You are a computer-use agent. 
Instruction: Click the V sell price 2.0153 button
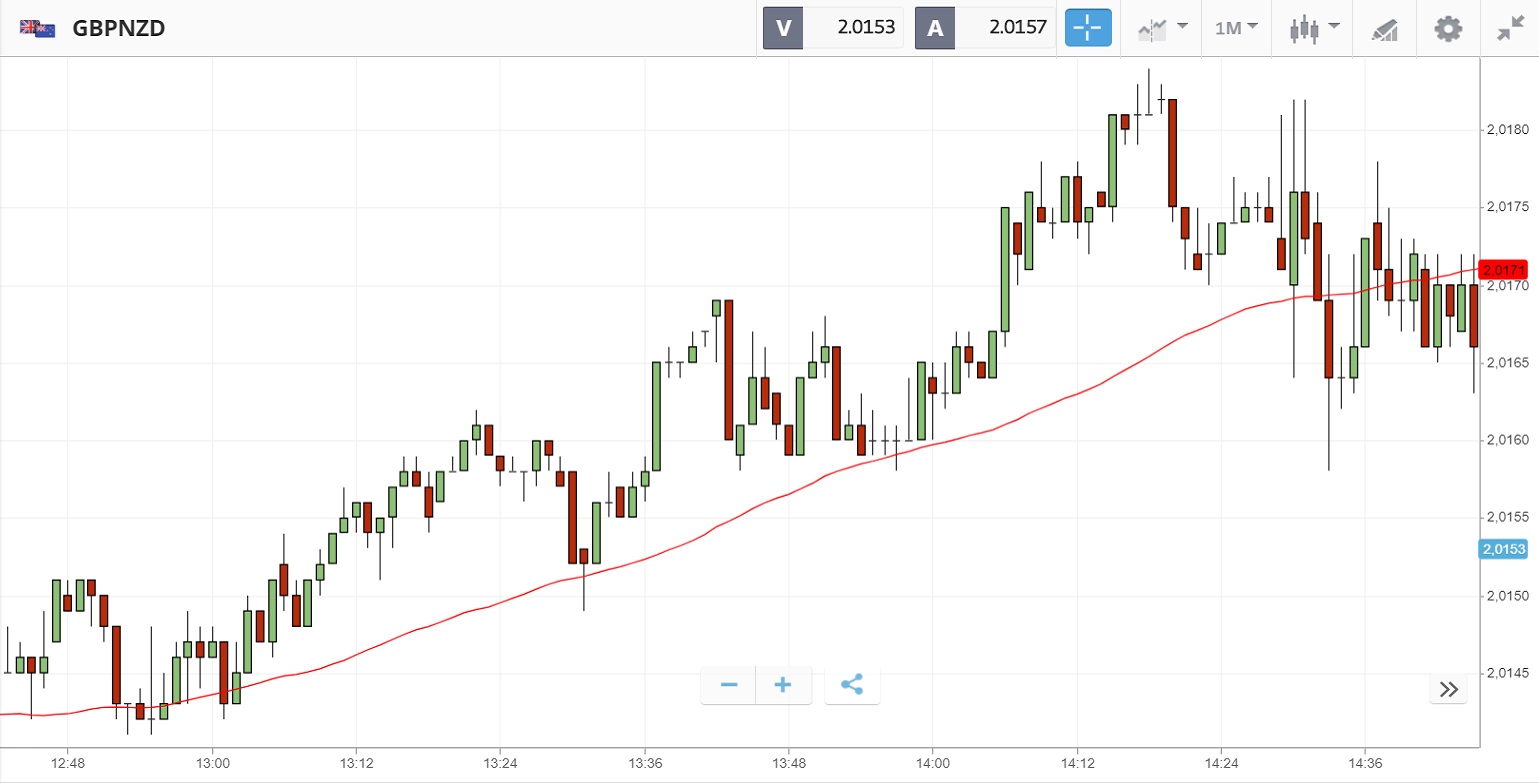[x=833, y=28]
